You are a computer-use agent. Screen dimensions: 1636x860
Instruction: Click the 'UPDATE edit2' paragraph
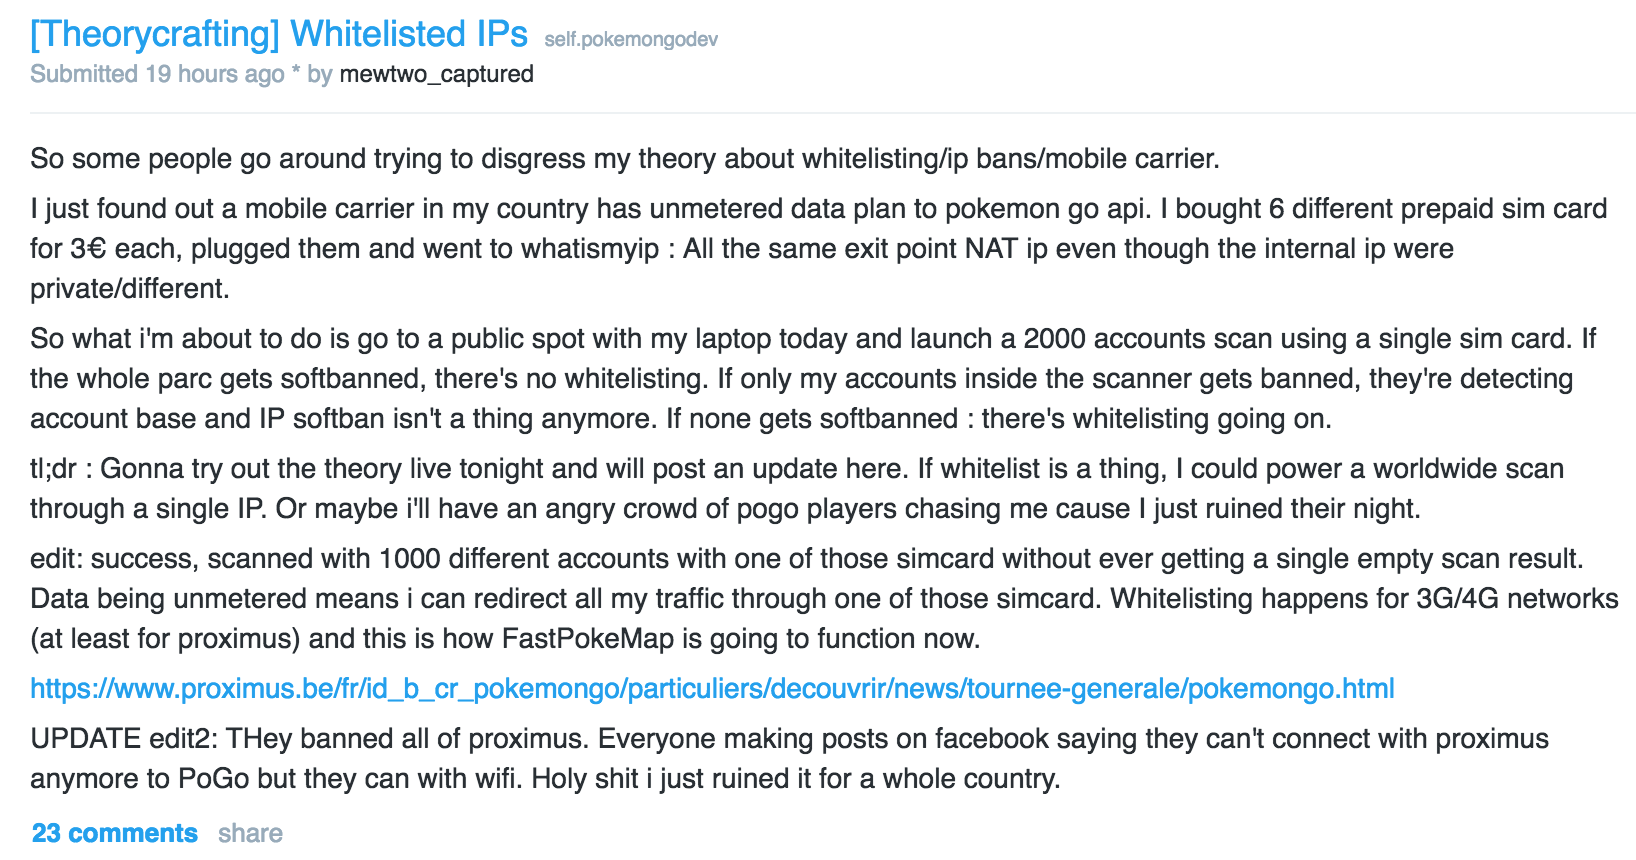[789, 759]
